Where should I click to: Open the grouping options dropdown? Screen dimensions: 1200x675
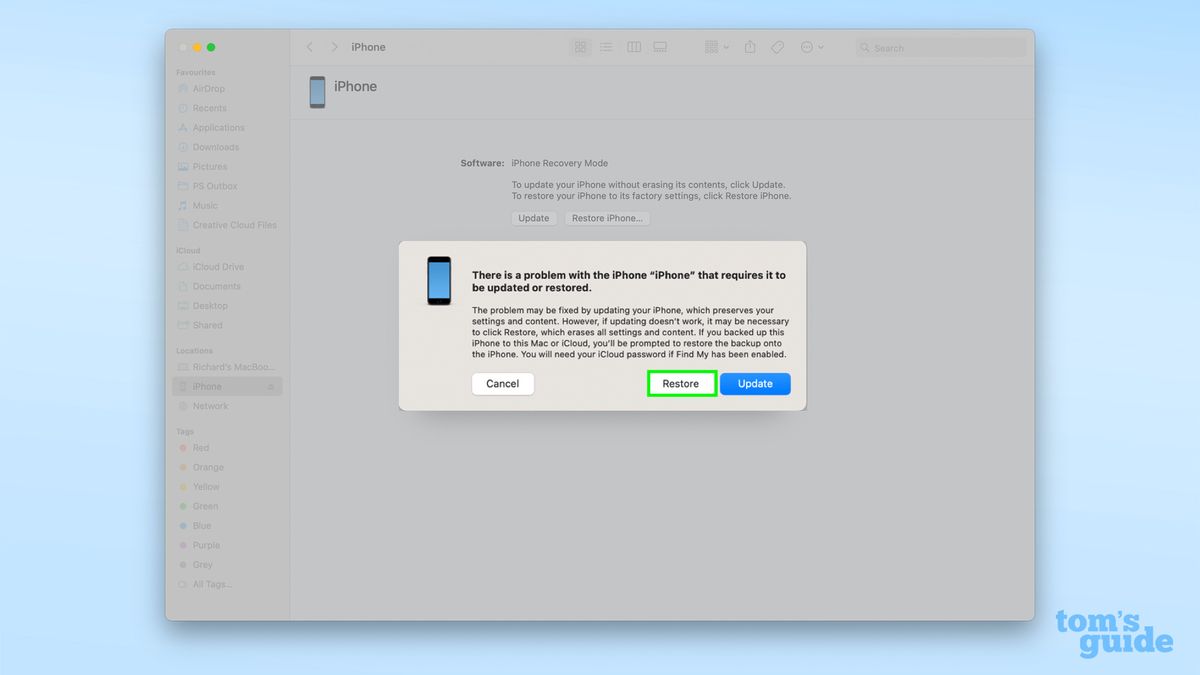(714, 47)
